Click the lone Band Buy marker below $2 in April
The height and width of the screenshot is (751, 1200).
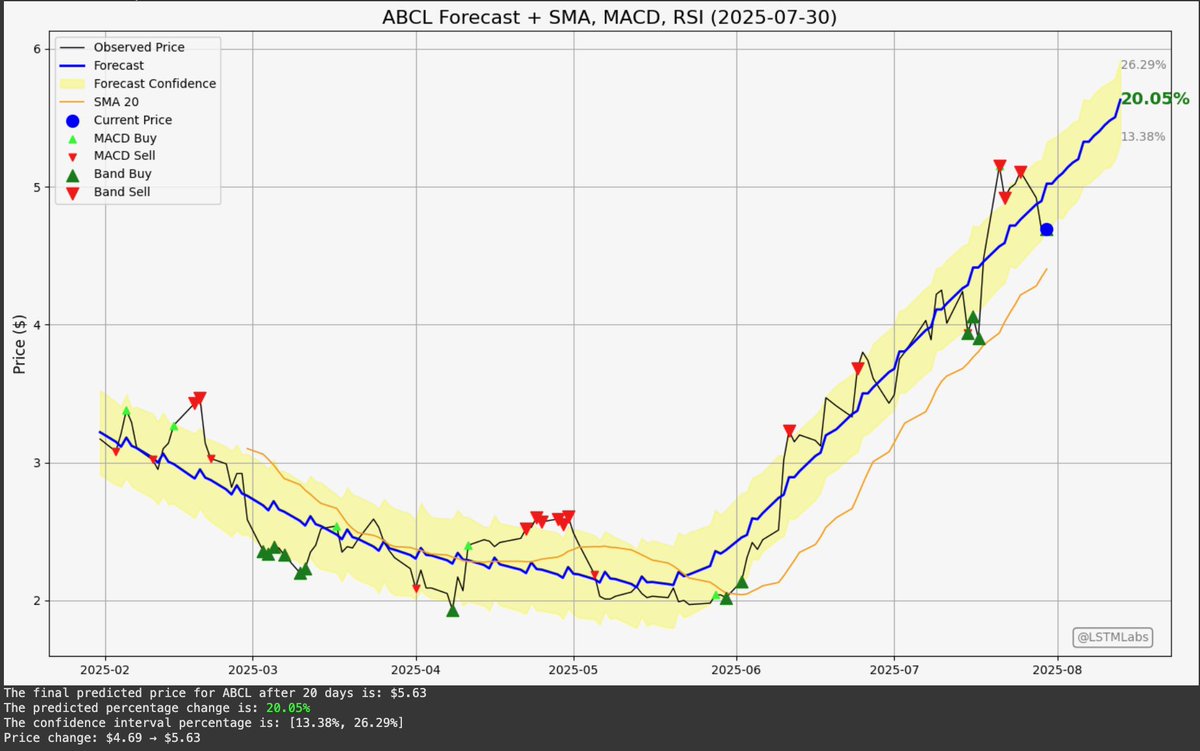(452, 610)
